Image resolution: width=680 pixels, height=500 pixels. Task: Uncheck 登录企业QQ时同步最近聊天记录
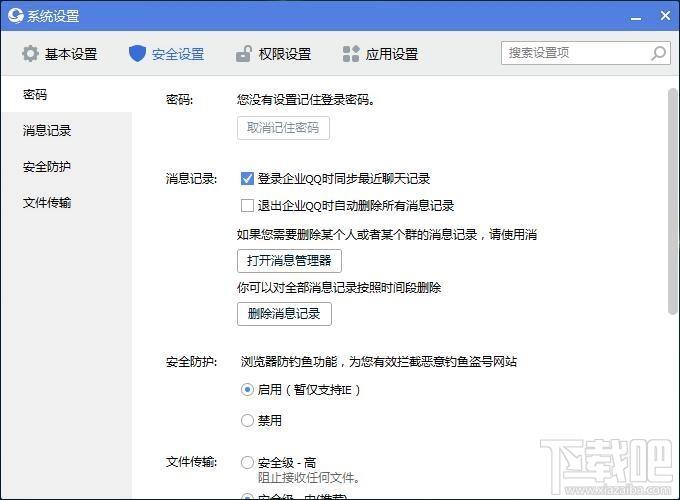(x=247, y=178)
